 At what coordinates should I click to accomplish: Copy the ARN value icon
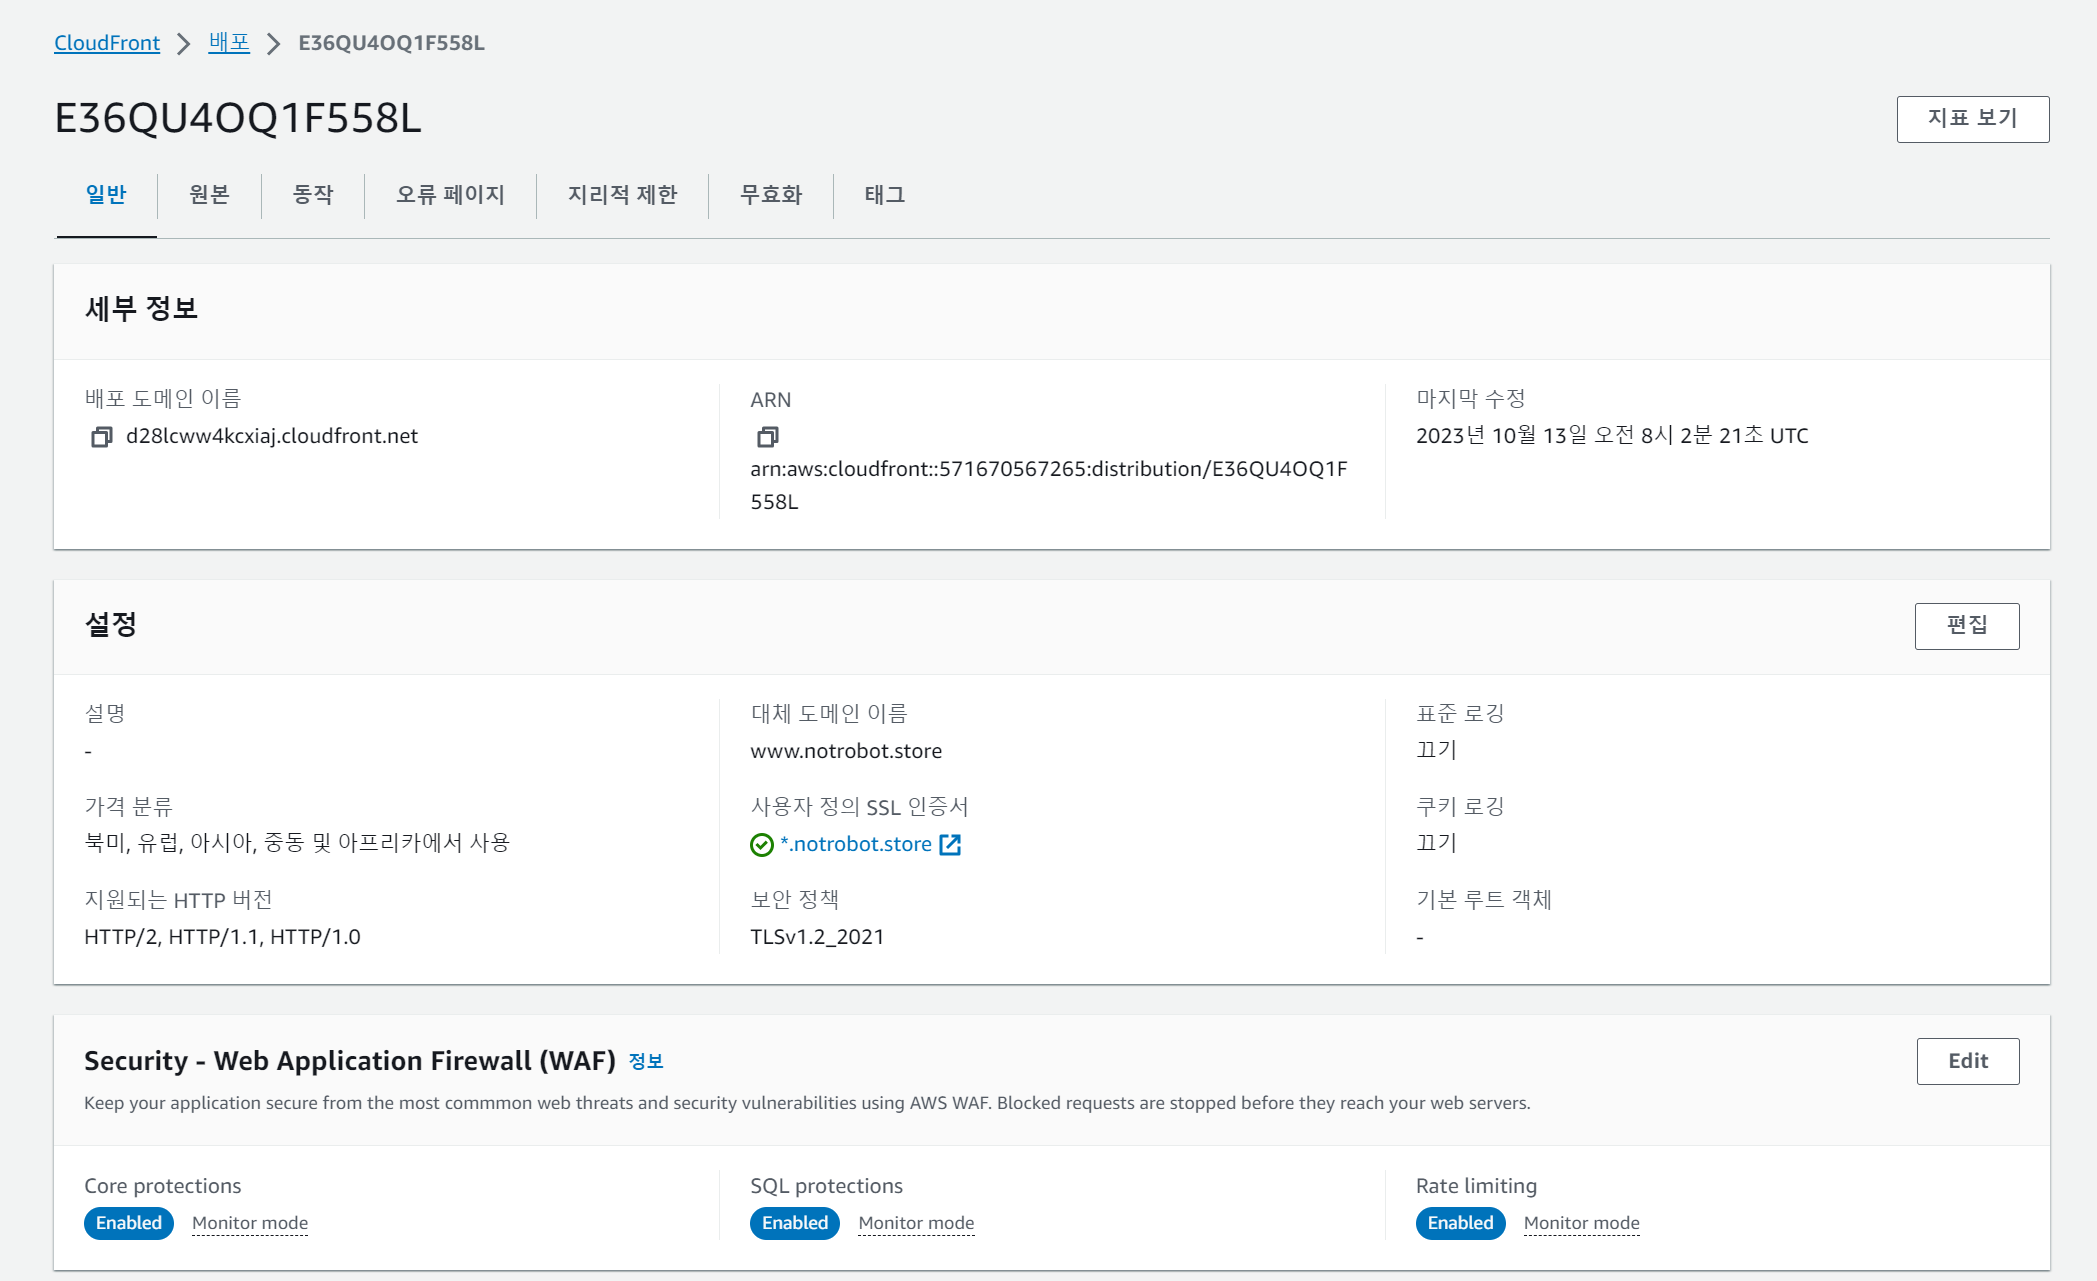click(x=767, y=437)
